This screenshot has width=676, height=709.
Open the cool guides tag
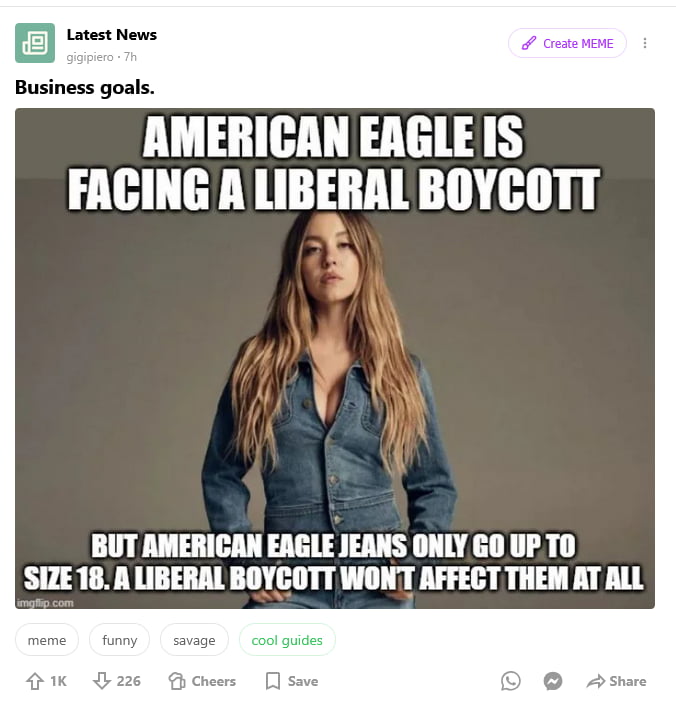pos(287,640)
